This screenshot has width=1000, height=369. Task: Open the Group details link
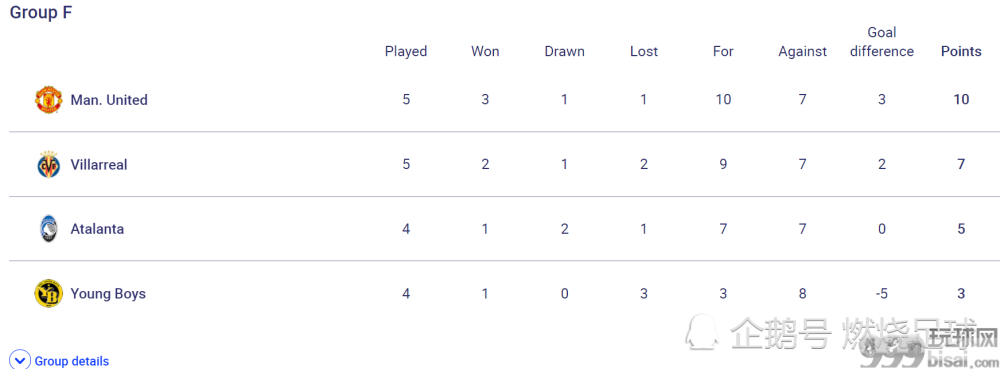tap(71, 361)
